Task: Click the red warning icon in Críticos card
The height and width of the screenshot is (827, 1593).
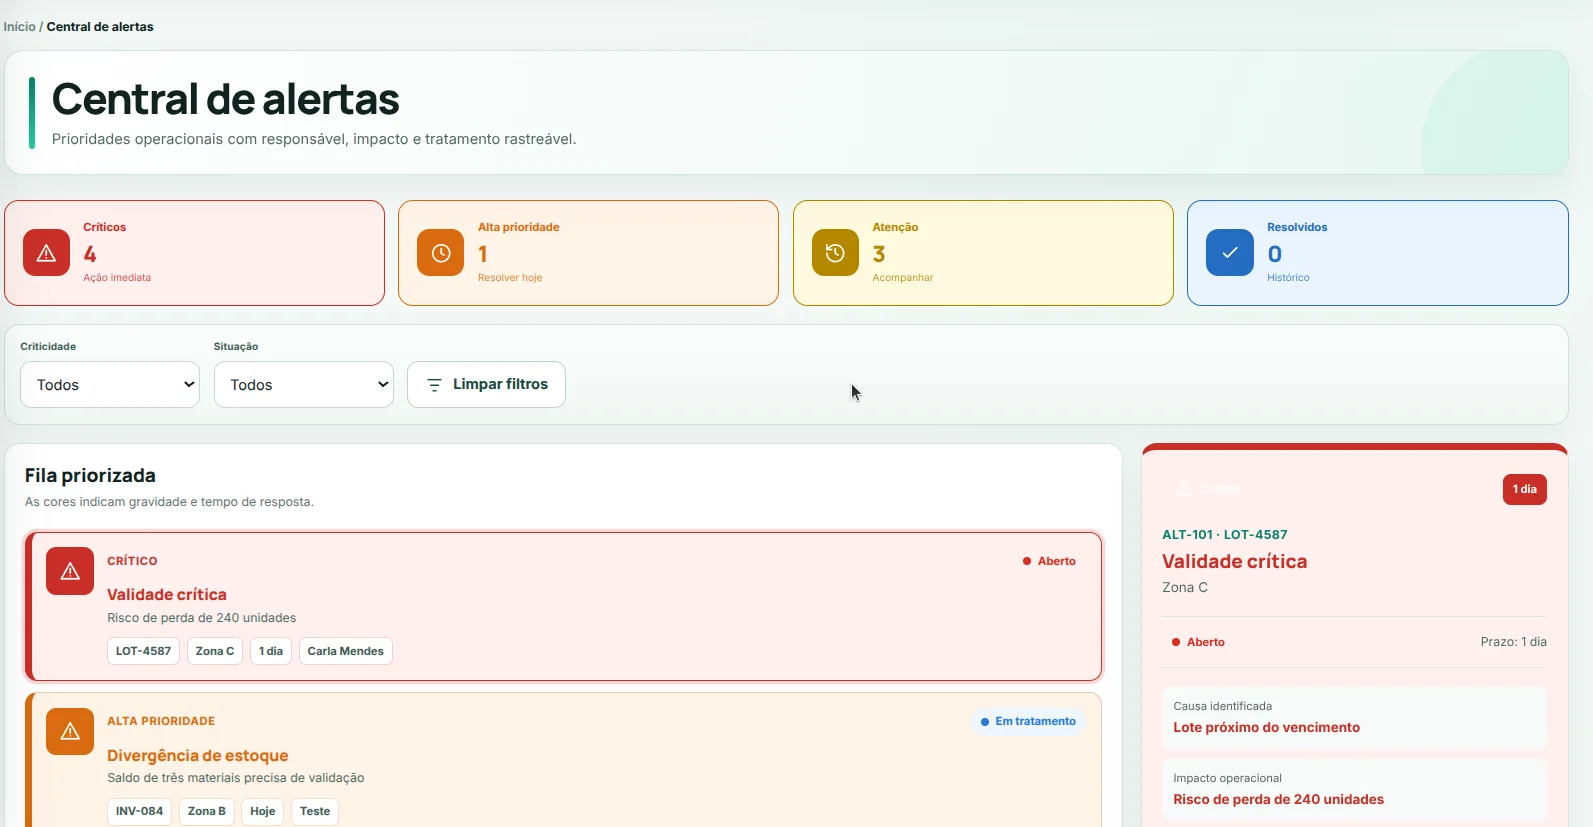Action: pyautogui.click(x=46, y=253)
